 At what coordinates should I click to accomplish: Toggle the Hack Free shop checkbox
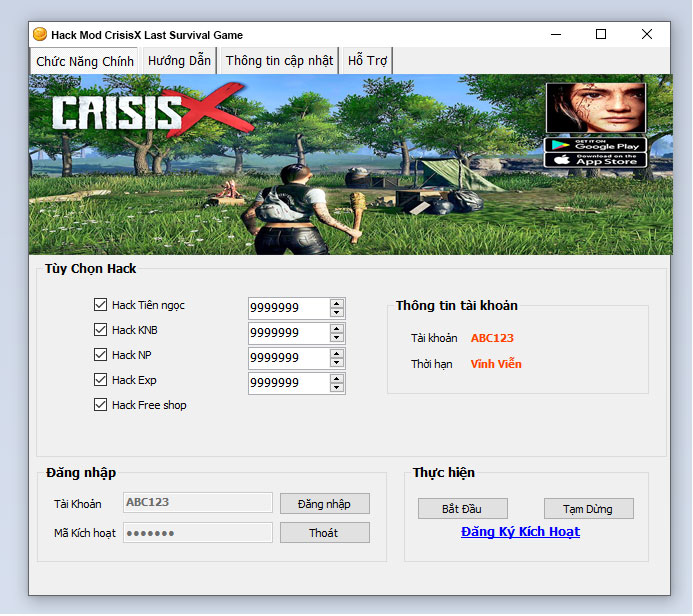(100, 405)
